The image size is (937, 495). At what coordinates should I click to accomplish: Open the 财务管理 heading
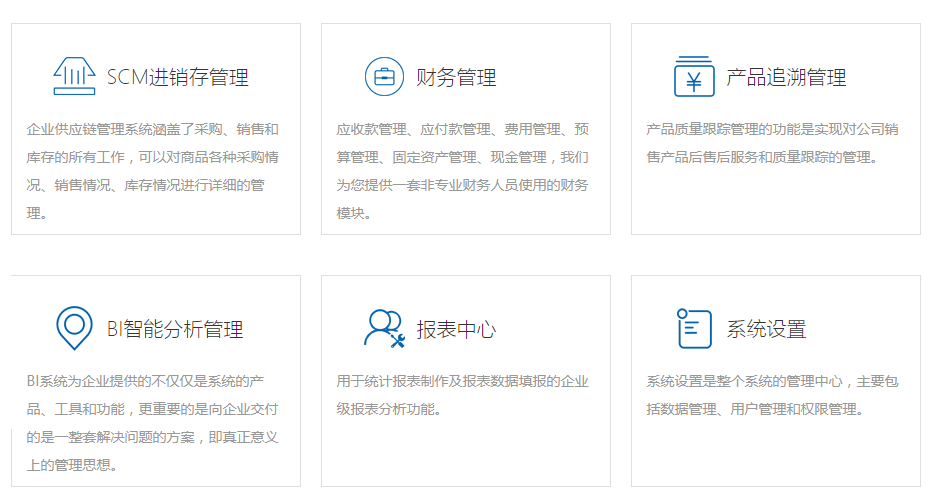[x=456, y=78]
